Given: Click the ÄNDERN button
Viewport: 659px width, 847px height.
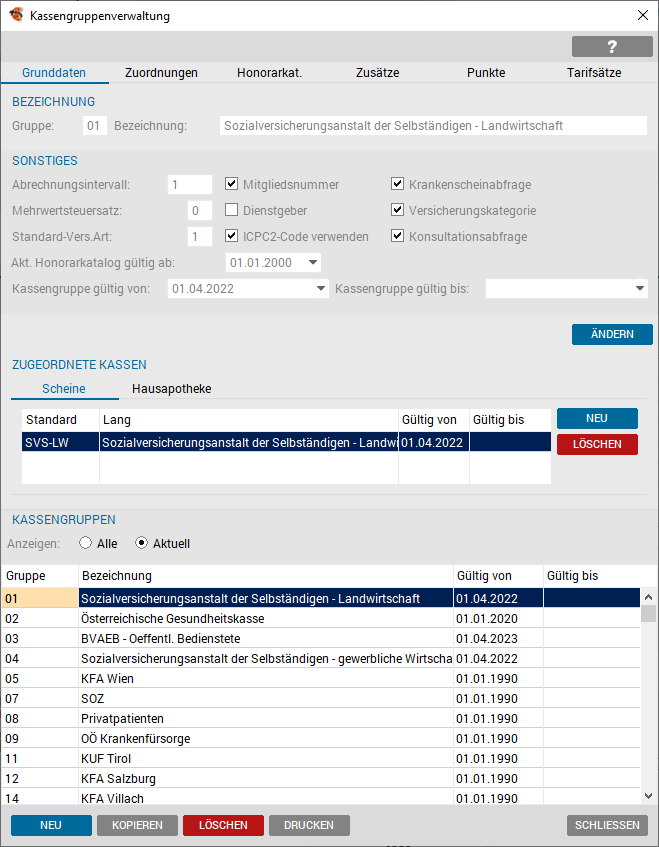Looking at the screenshot, I should click(x=612, y=334).
